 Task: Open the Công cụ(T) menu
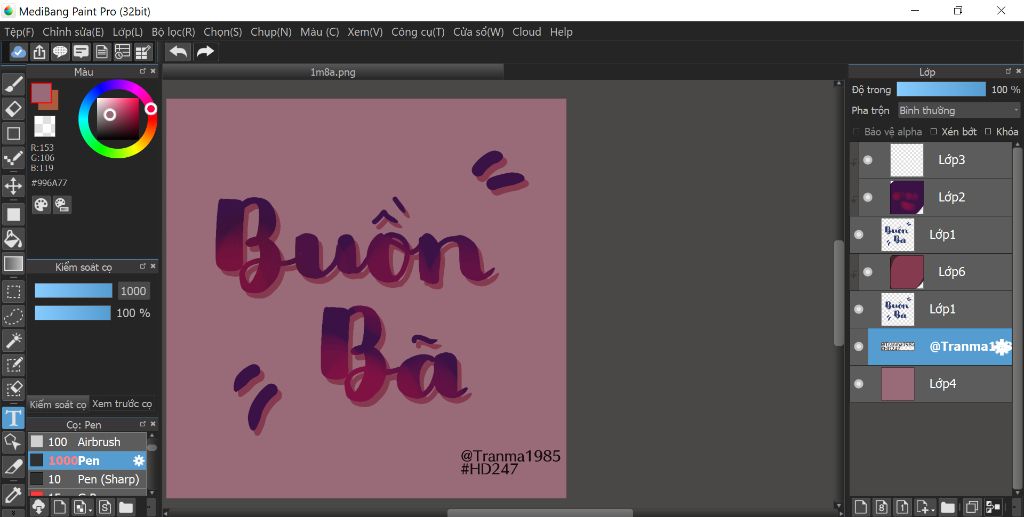[x=418, y=32]
